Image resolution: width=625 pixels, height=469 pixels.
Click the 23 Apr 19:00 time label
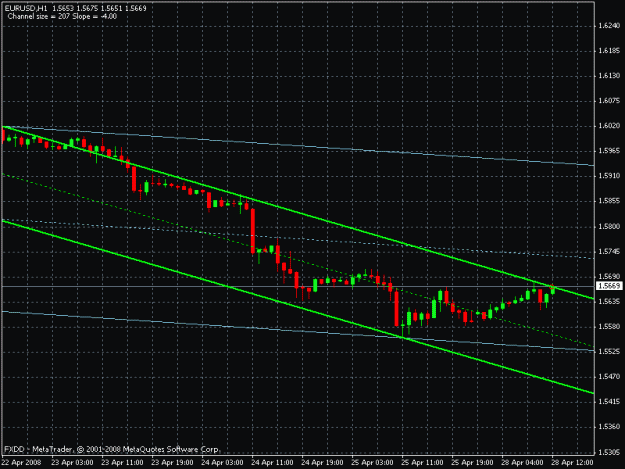[172, 463]
